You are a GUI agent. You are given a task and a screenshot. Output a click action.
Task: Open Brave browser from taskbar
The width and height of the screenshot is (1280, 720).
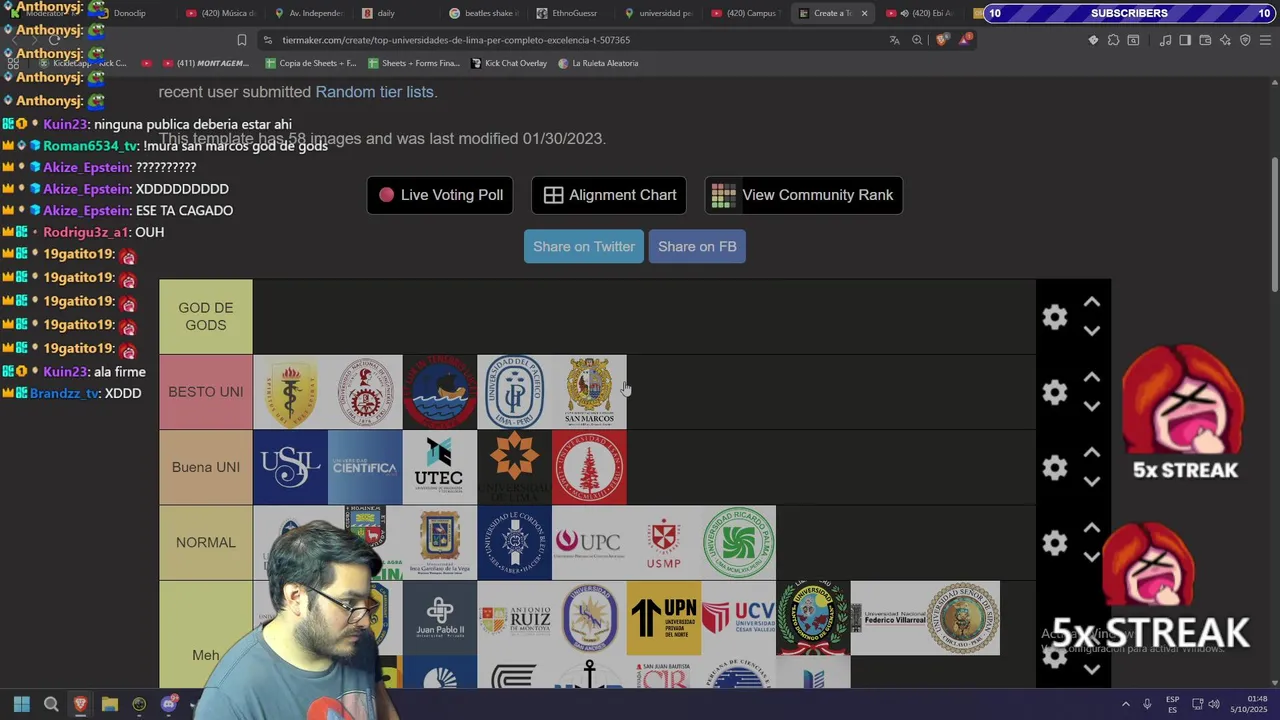(80, 704)
